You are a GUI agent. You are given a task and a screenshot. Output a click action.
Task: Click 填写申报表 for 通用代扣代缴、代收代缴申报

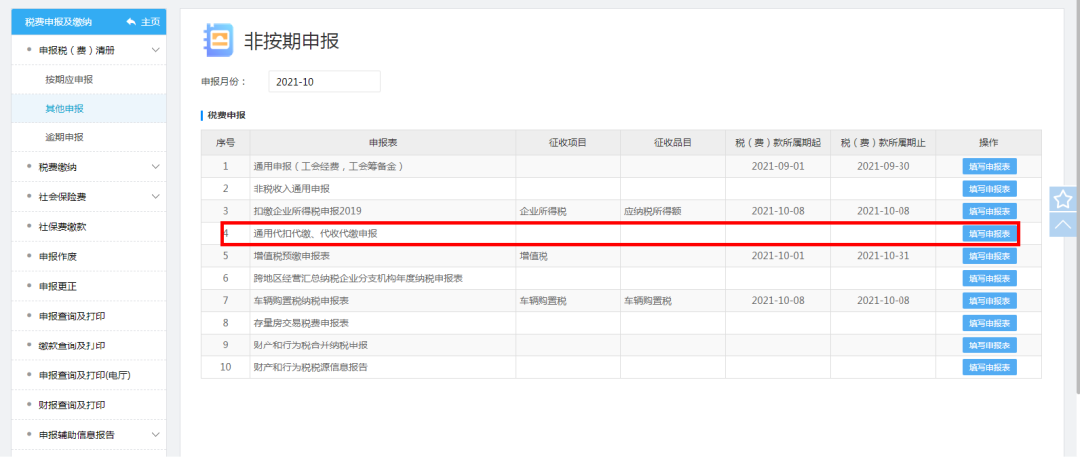point(989,233)
